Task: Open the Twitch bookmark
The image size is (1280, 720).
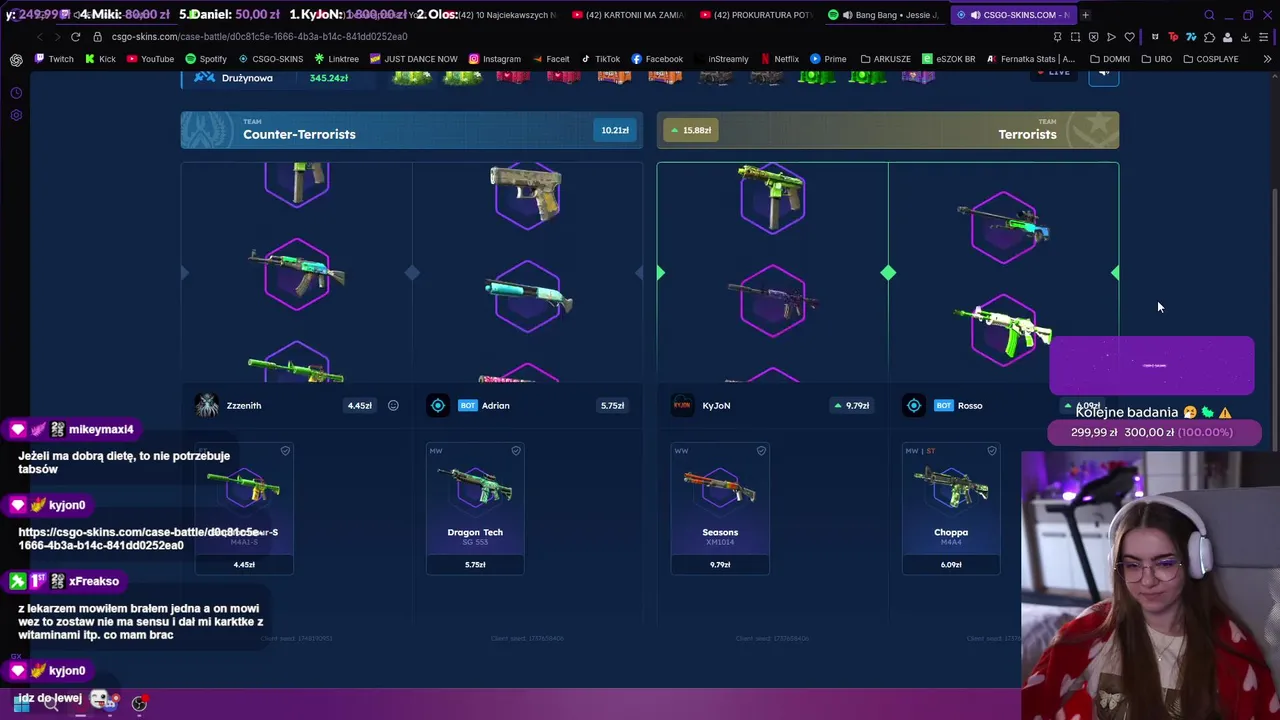Action: (x=54, y=59)
